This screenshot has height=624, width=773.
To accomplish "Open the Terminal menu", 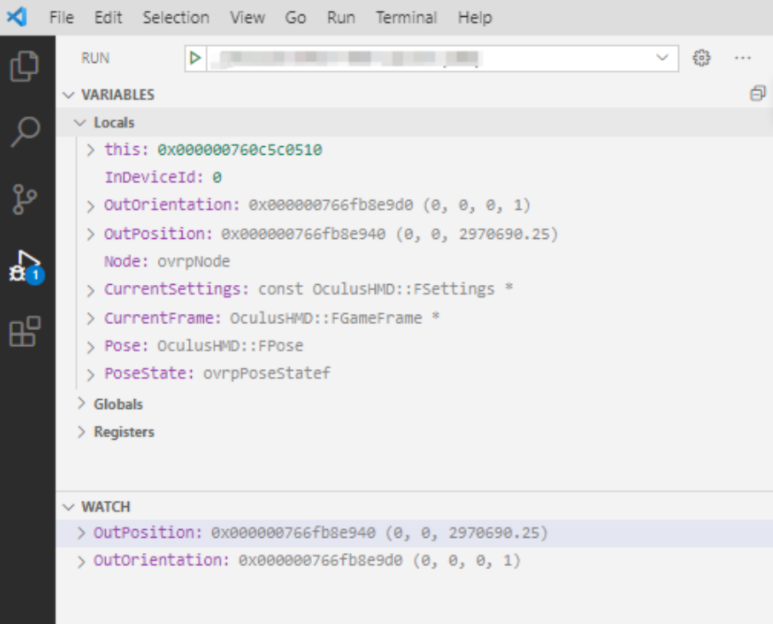I will click(406, 17).
